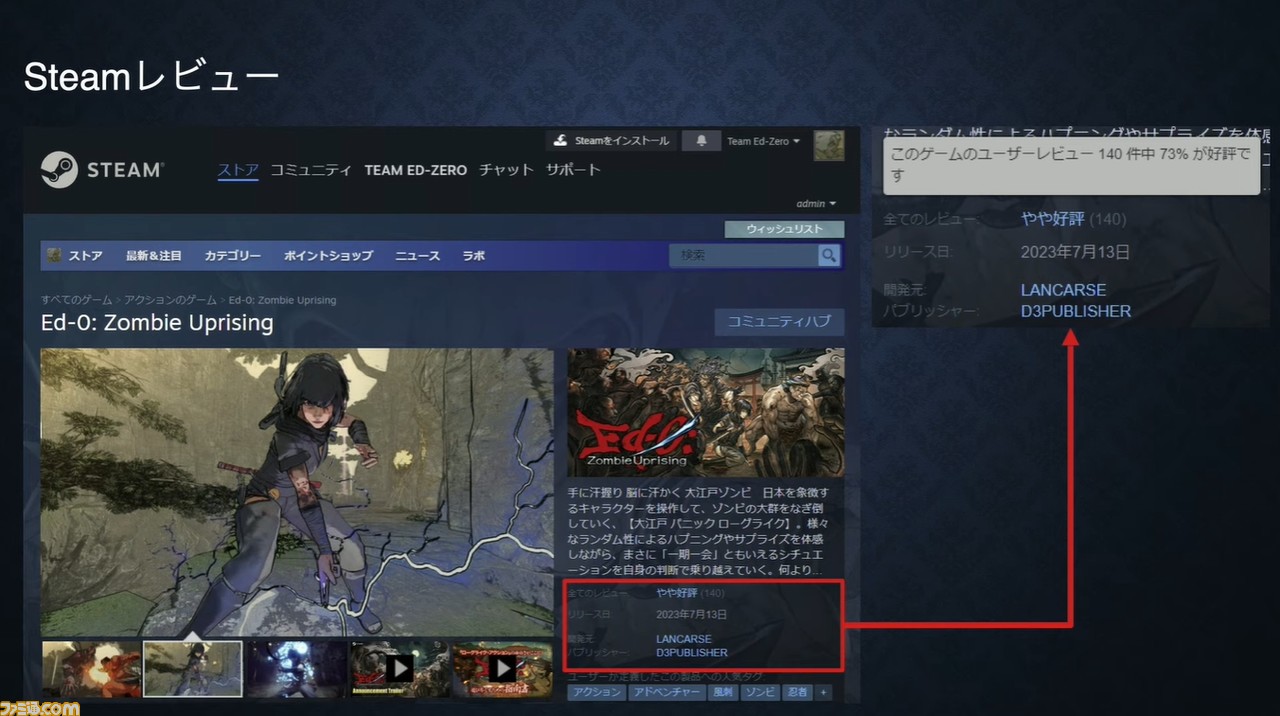This screenshot has height=716, width=1280.
Task: Click the アドベンチャー tag
Action: [x=667, y=692]
